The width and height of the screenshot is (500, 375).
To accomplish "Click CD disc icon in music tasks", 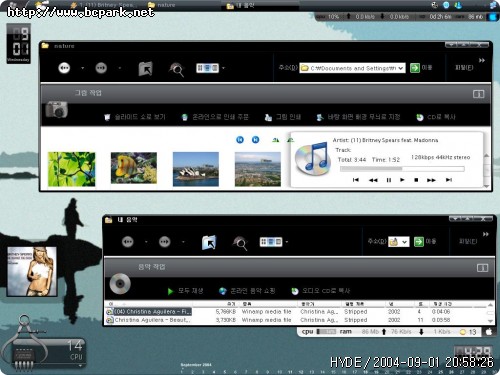I will point(120,284).
